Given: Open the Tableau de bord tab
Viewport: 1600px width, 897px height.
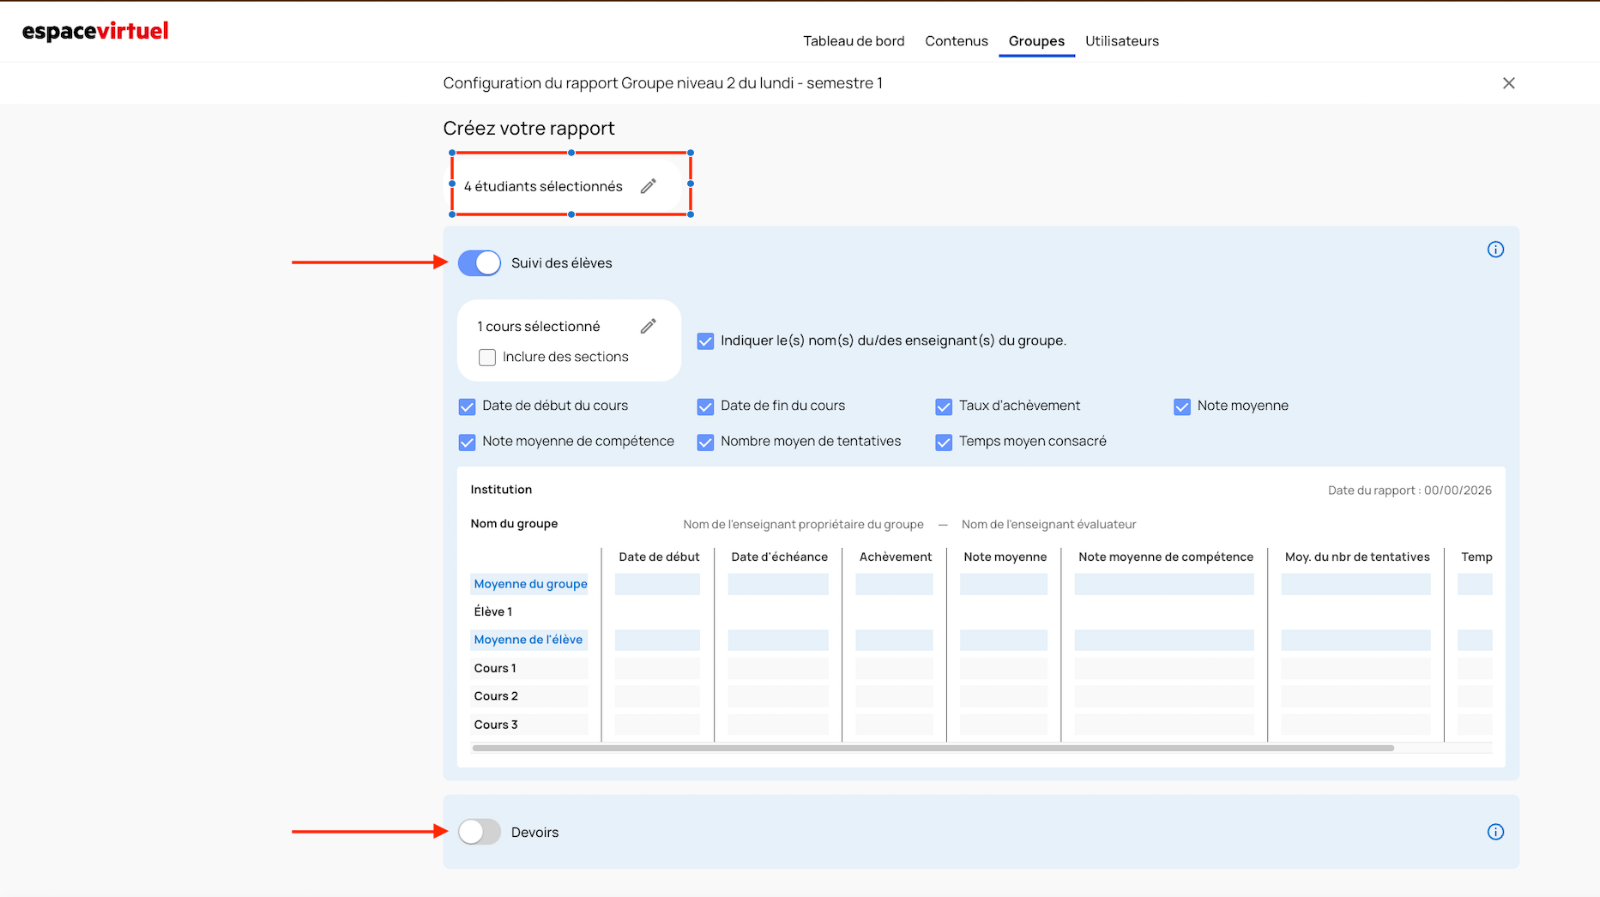Looking at the screenshot, I should [853, 41].
